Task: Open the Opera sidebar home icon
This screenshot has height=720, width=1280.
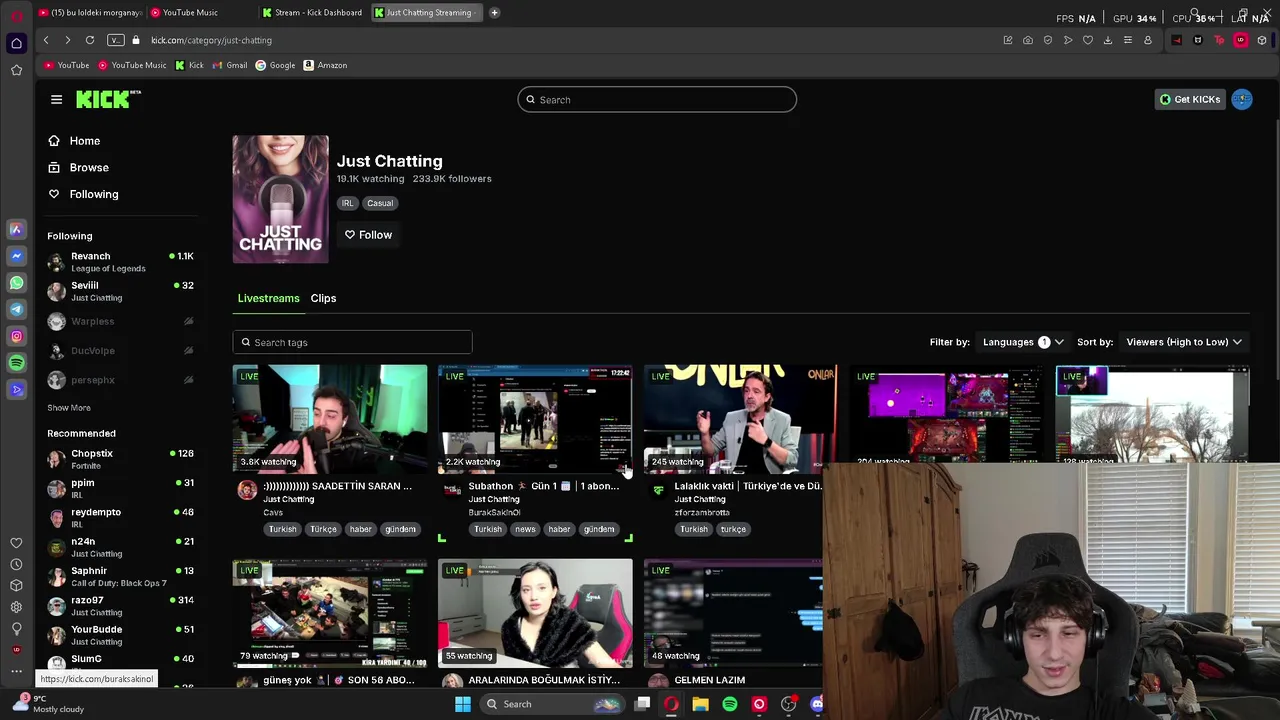Action: [x=16, y=43]
